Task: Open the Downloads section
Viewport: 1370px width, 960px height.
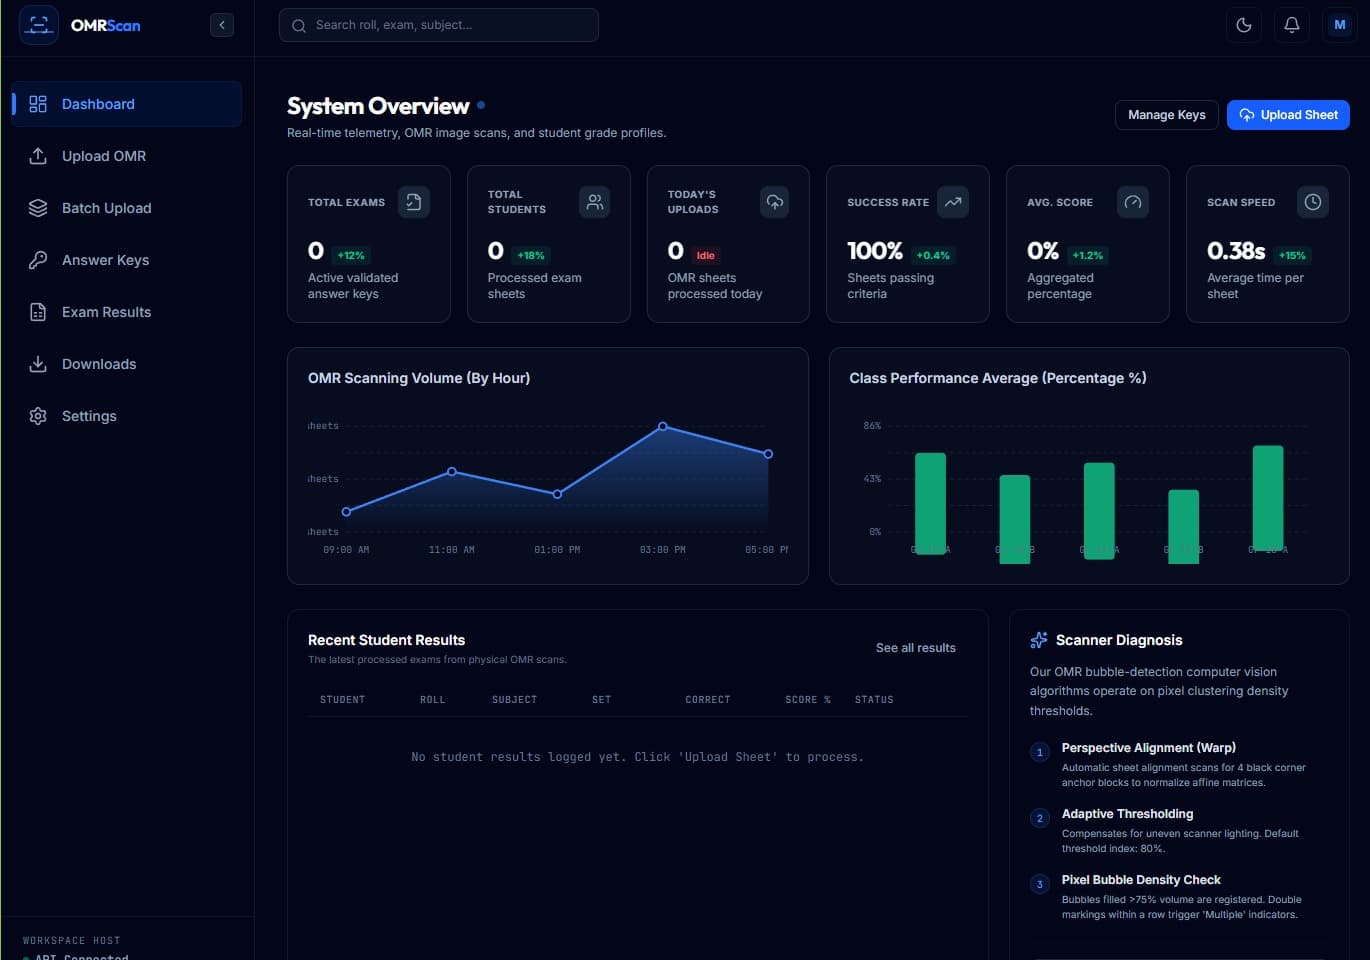Action: click(127, 364)
